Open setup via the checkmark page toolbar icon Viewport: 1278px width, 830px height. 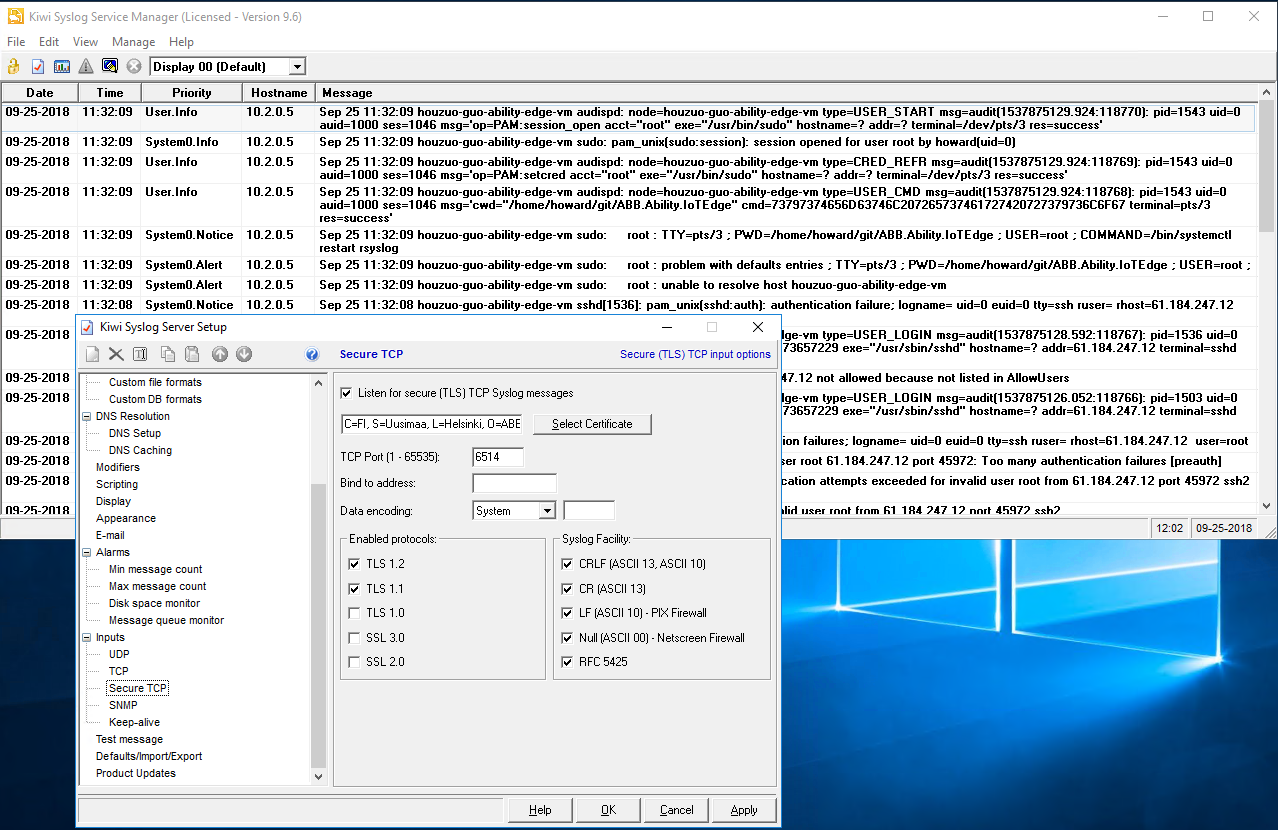(38, 66)
